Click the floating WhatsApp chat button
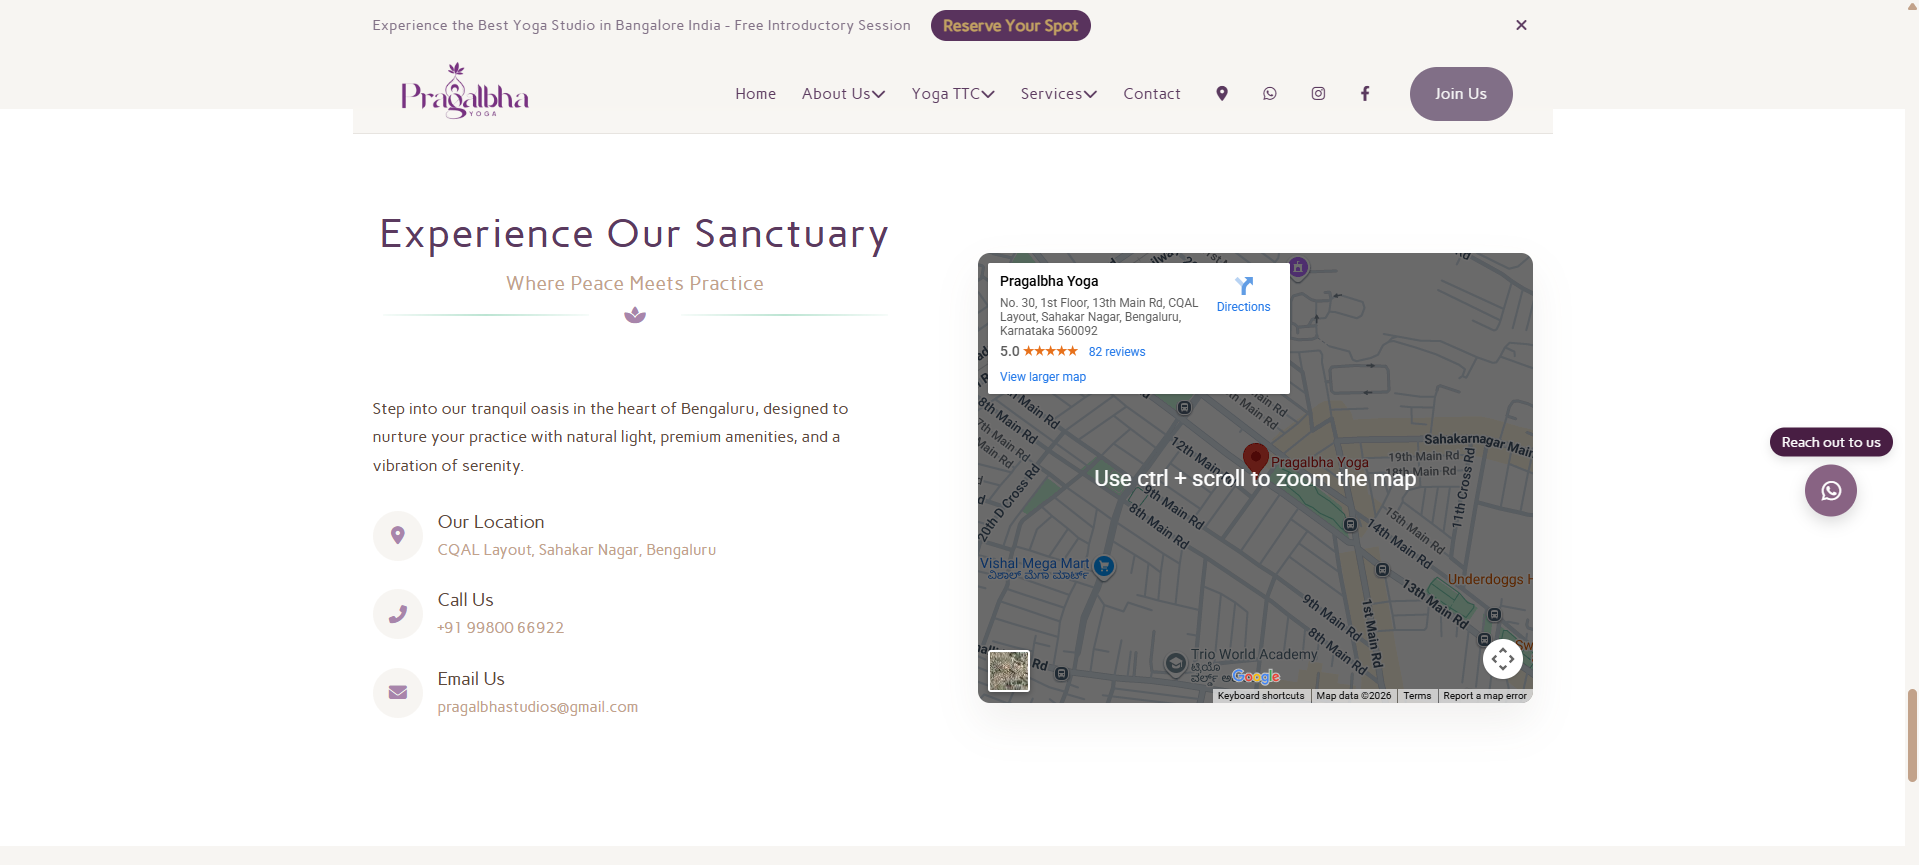Image resolution: width=1919 pixels, height=865 pixels. click(x=1831, y=491)
